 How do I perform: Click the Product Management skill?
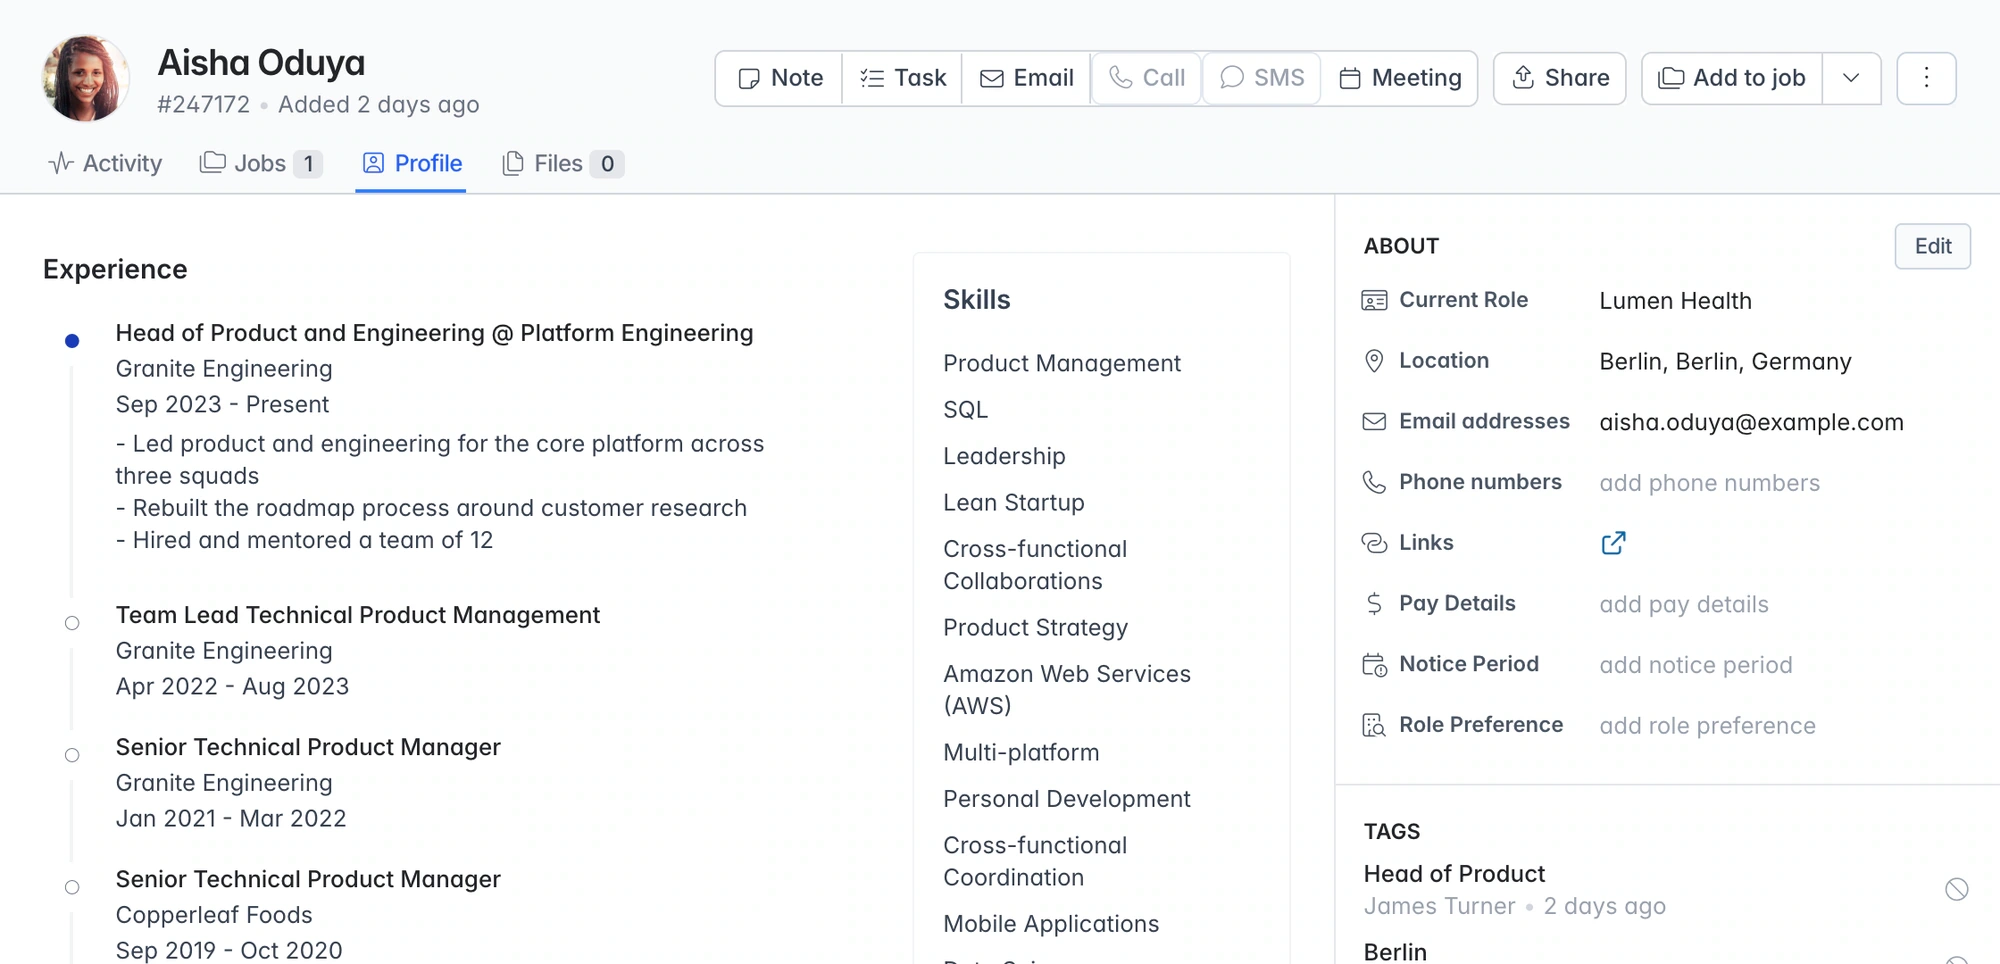coord(1062,363)
